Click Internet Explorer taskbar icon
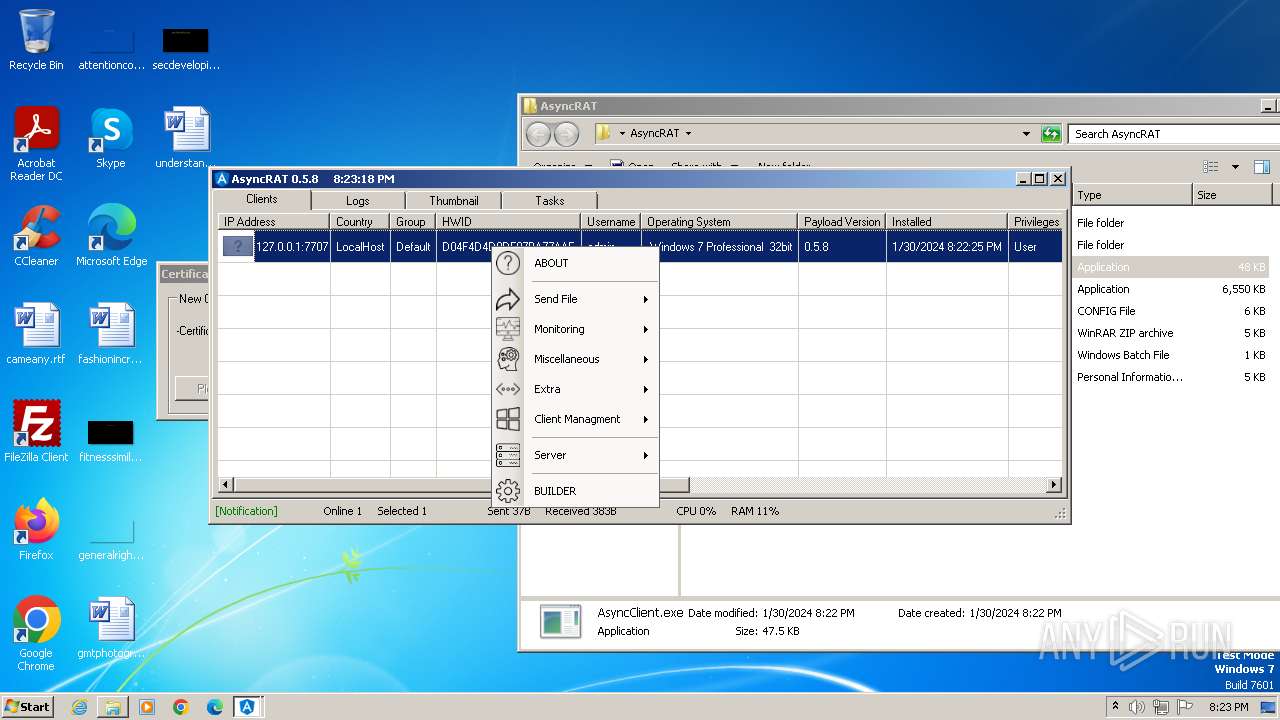 [79, 707]
